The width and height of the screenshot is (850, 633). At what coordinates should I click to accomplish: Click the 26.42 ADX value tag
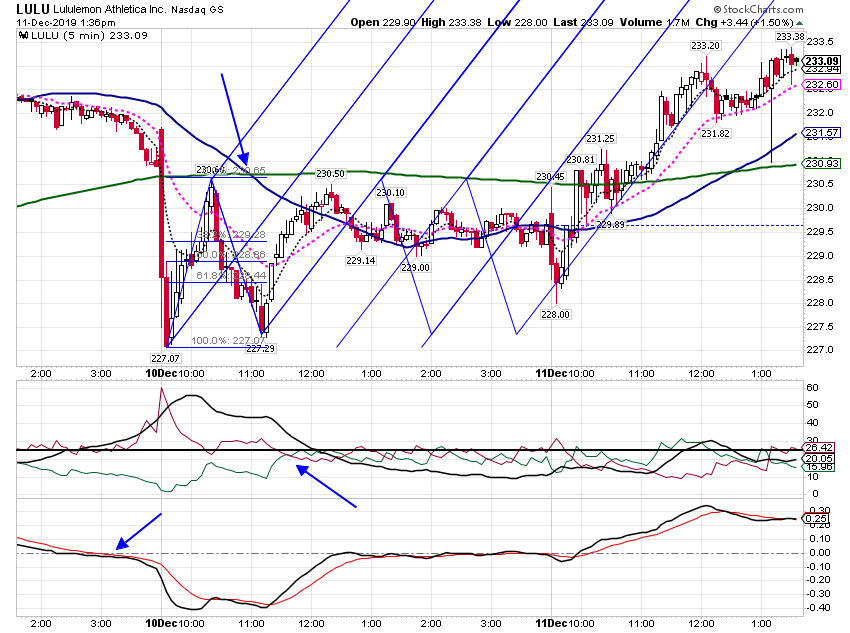(x=819, y=448)
